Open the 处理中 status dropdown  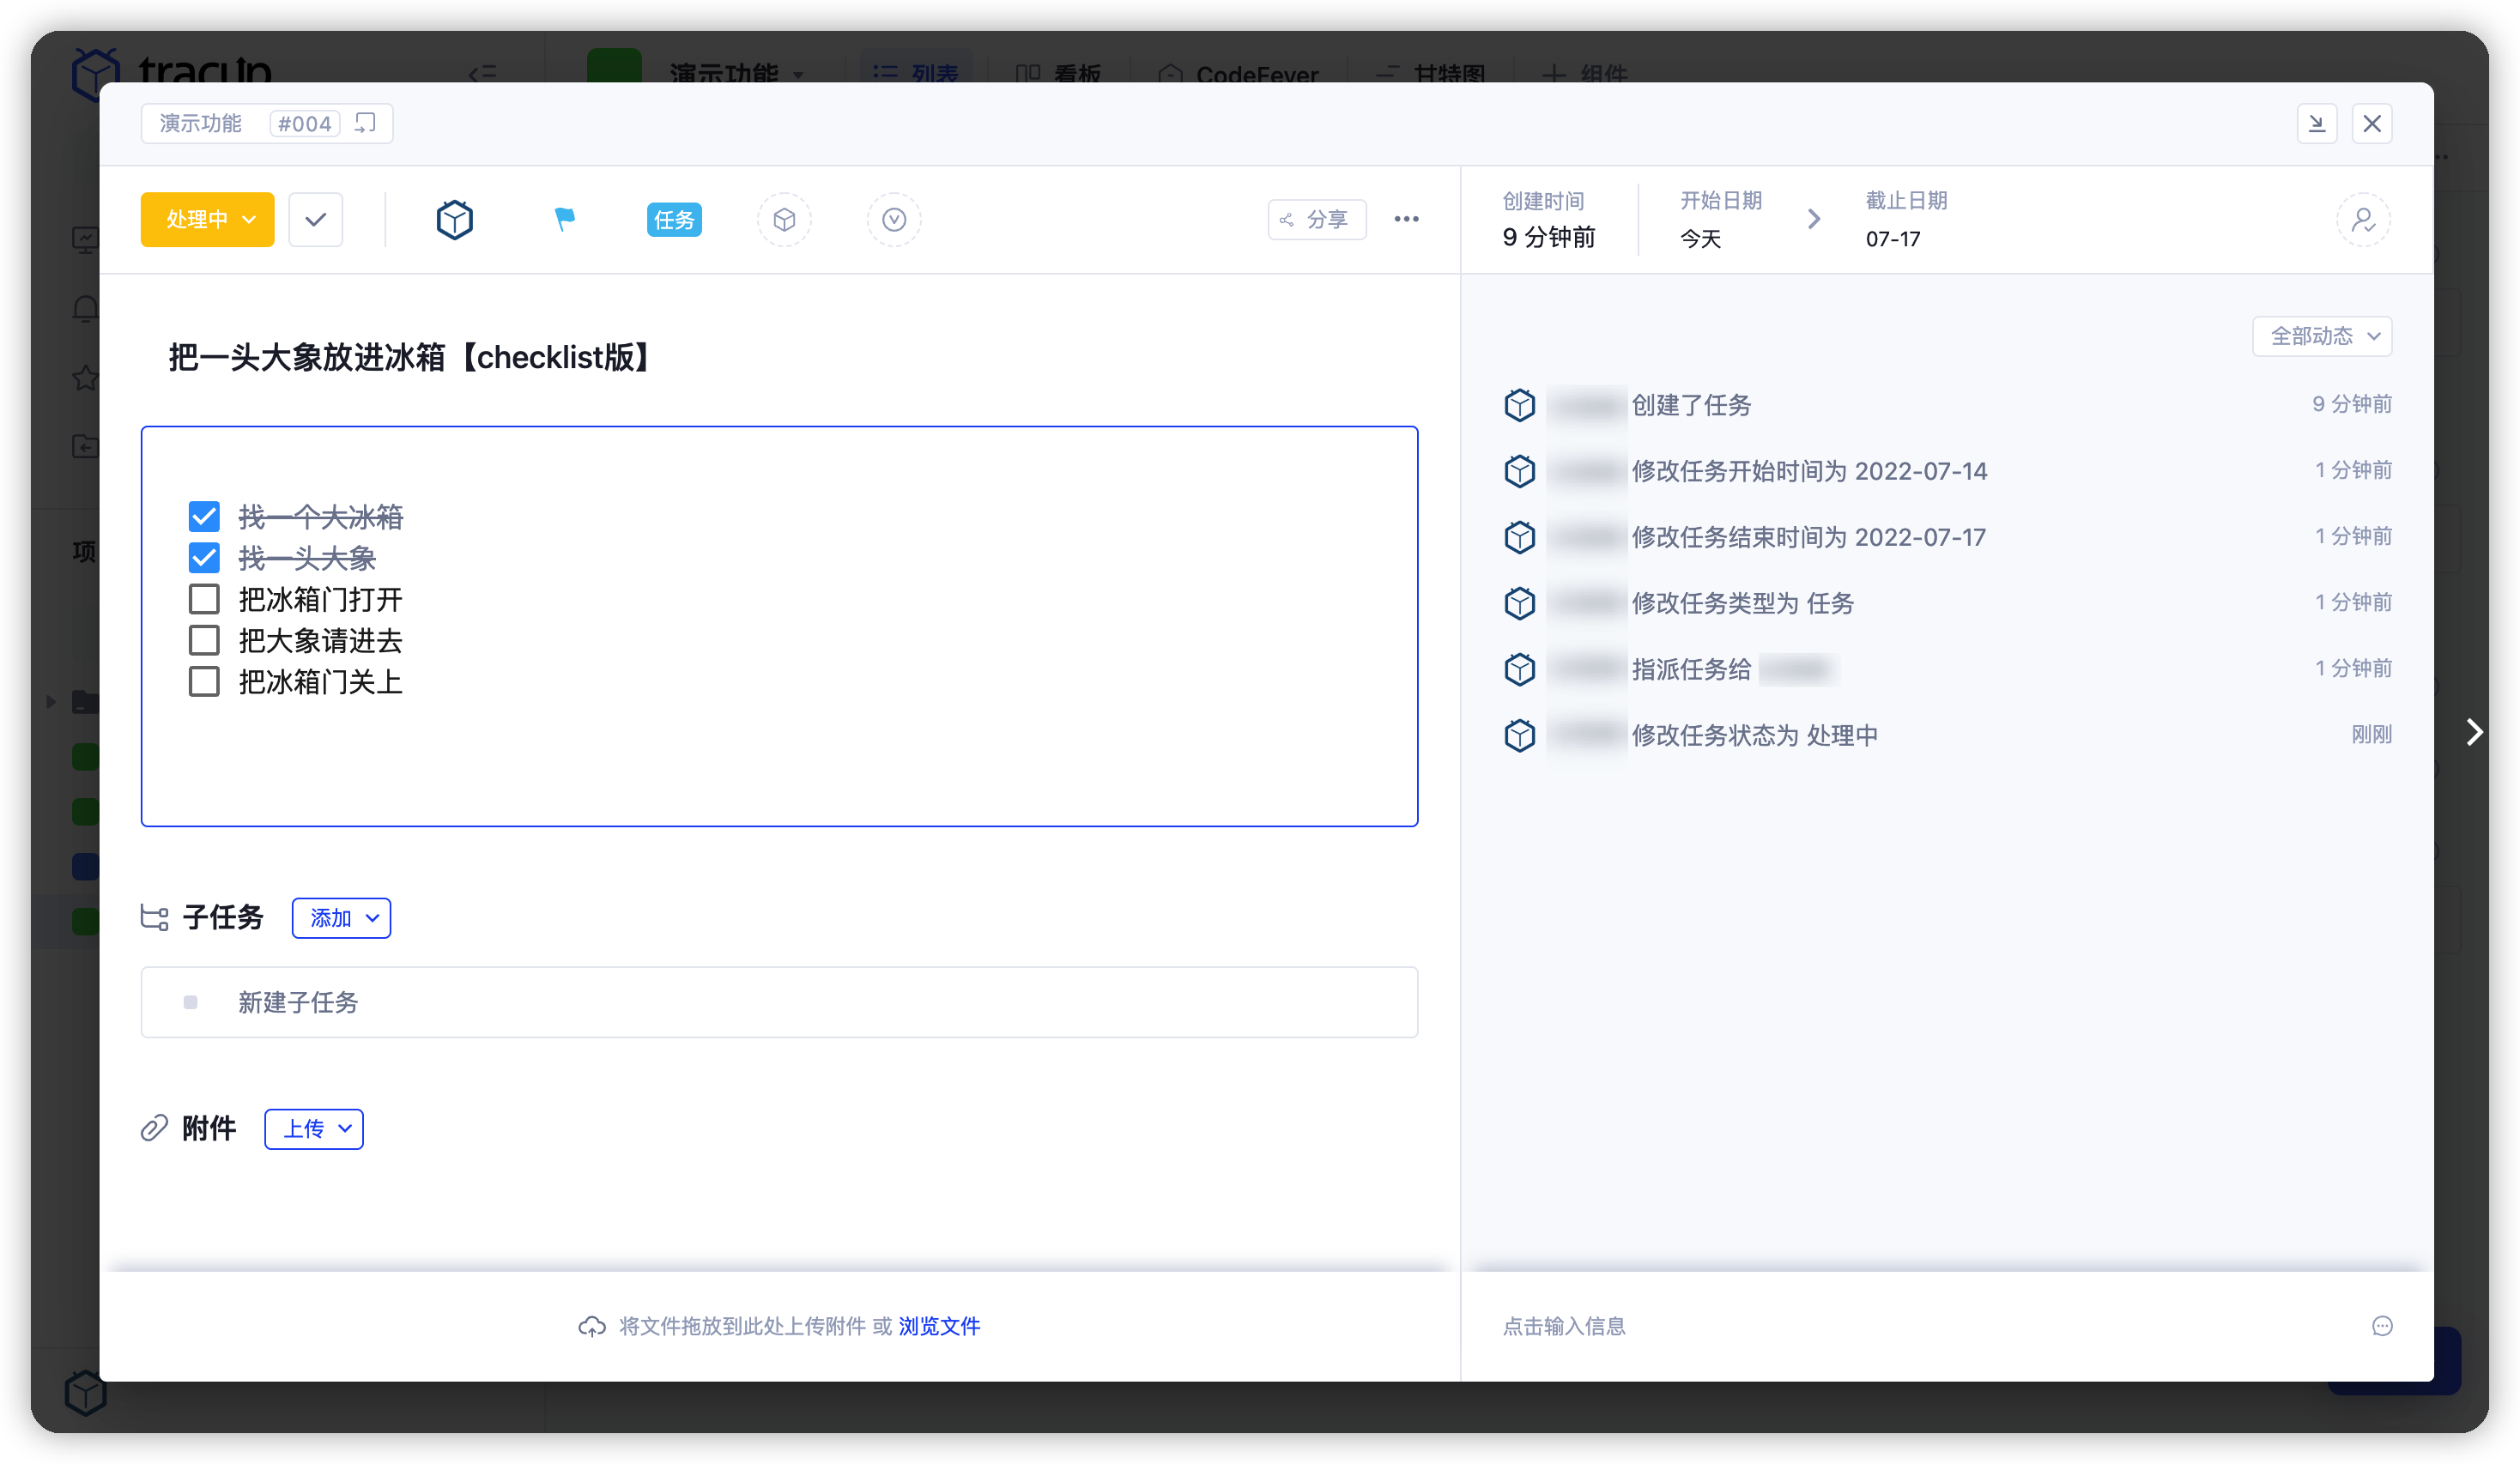point(207,219)
